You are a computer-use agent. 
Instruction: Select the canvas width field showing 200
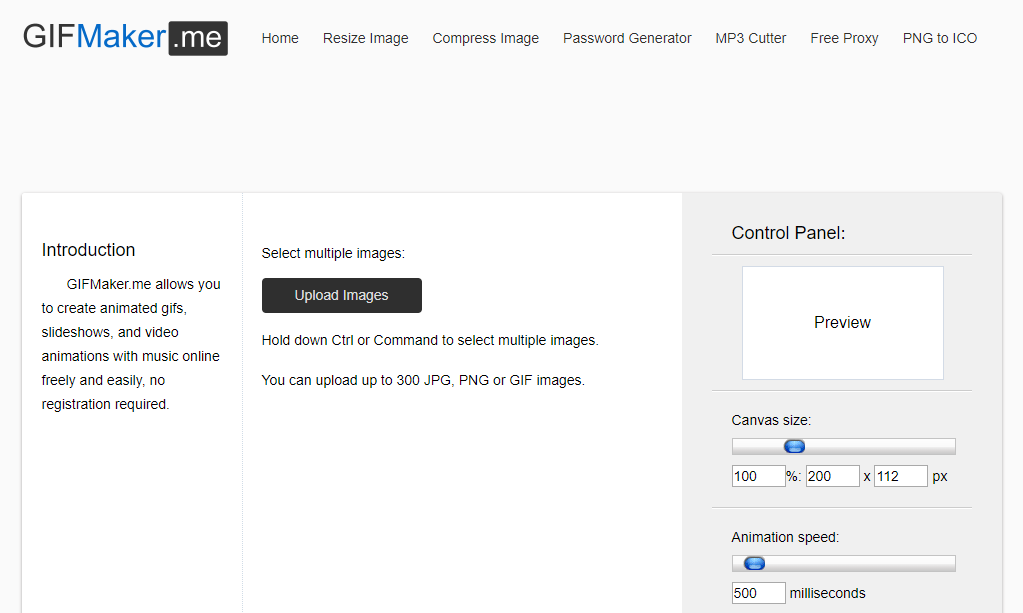832,476
